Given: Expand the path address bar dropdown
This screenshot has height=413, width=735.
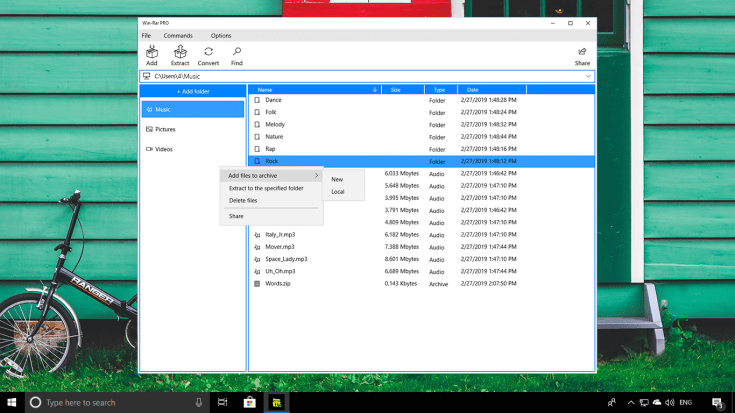Looking at the screenshot, I should (x=588, y=76).
